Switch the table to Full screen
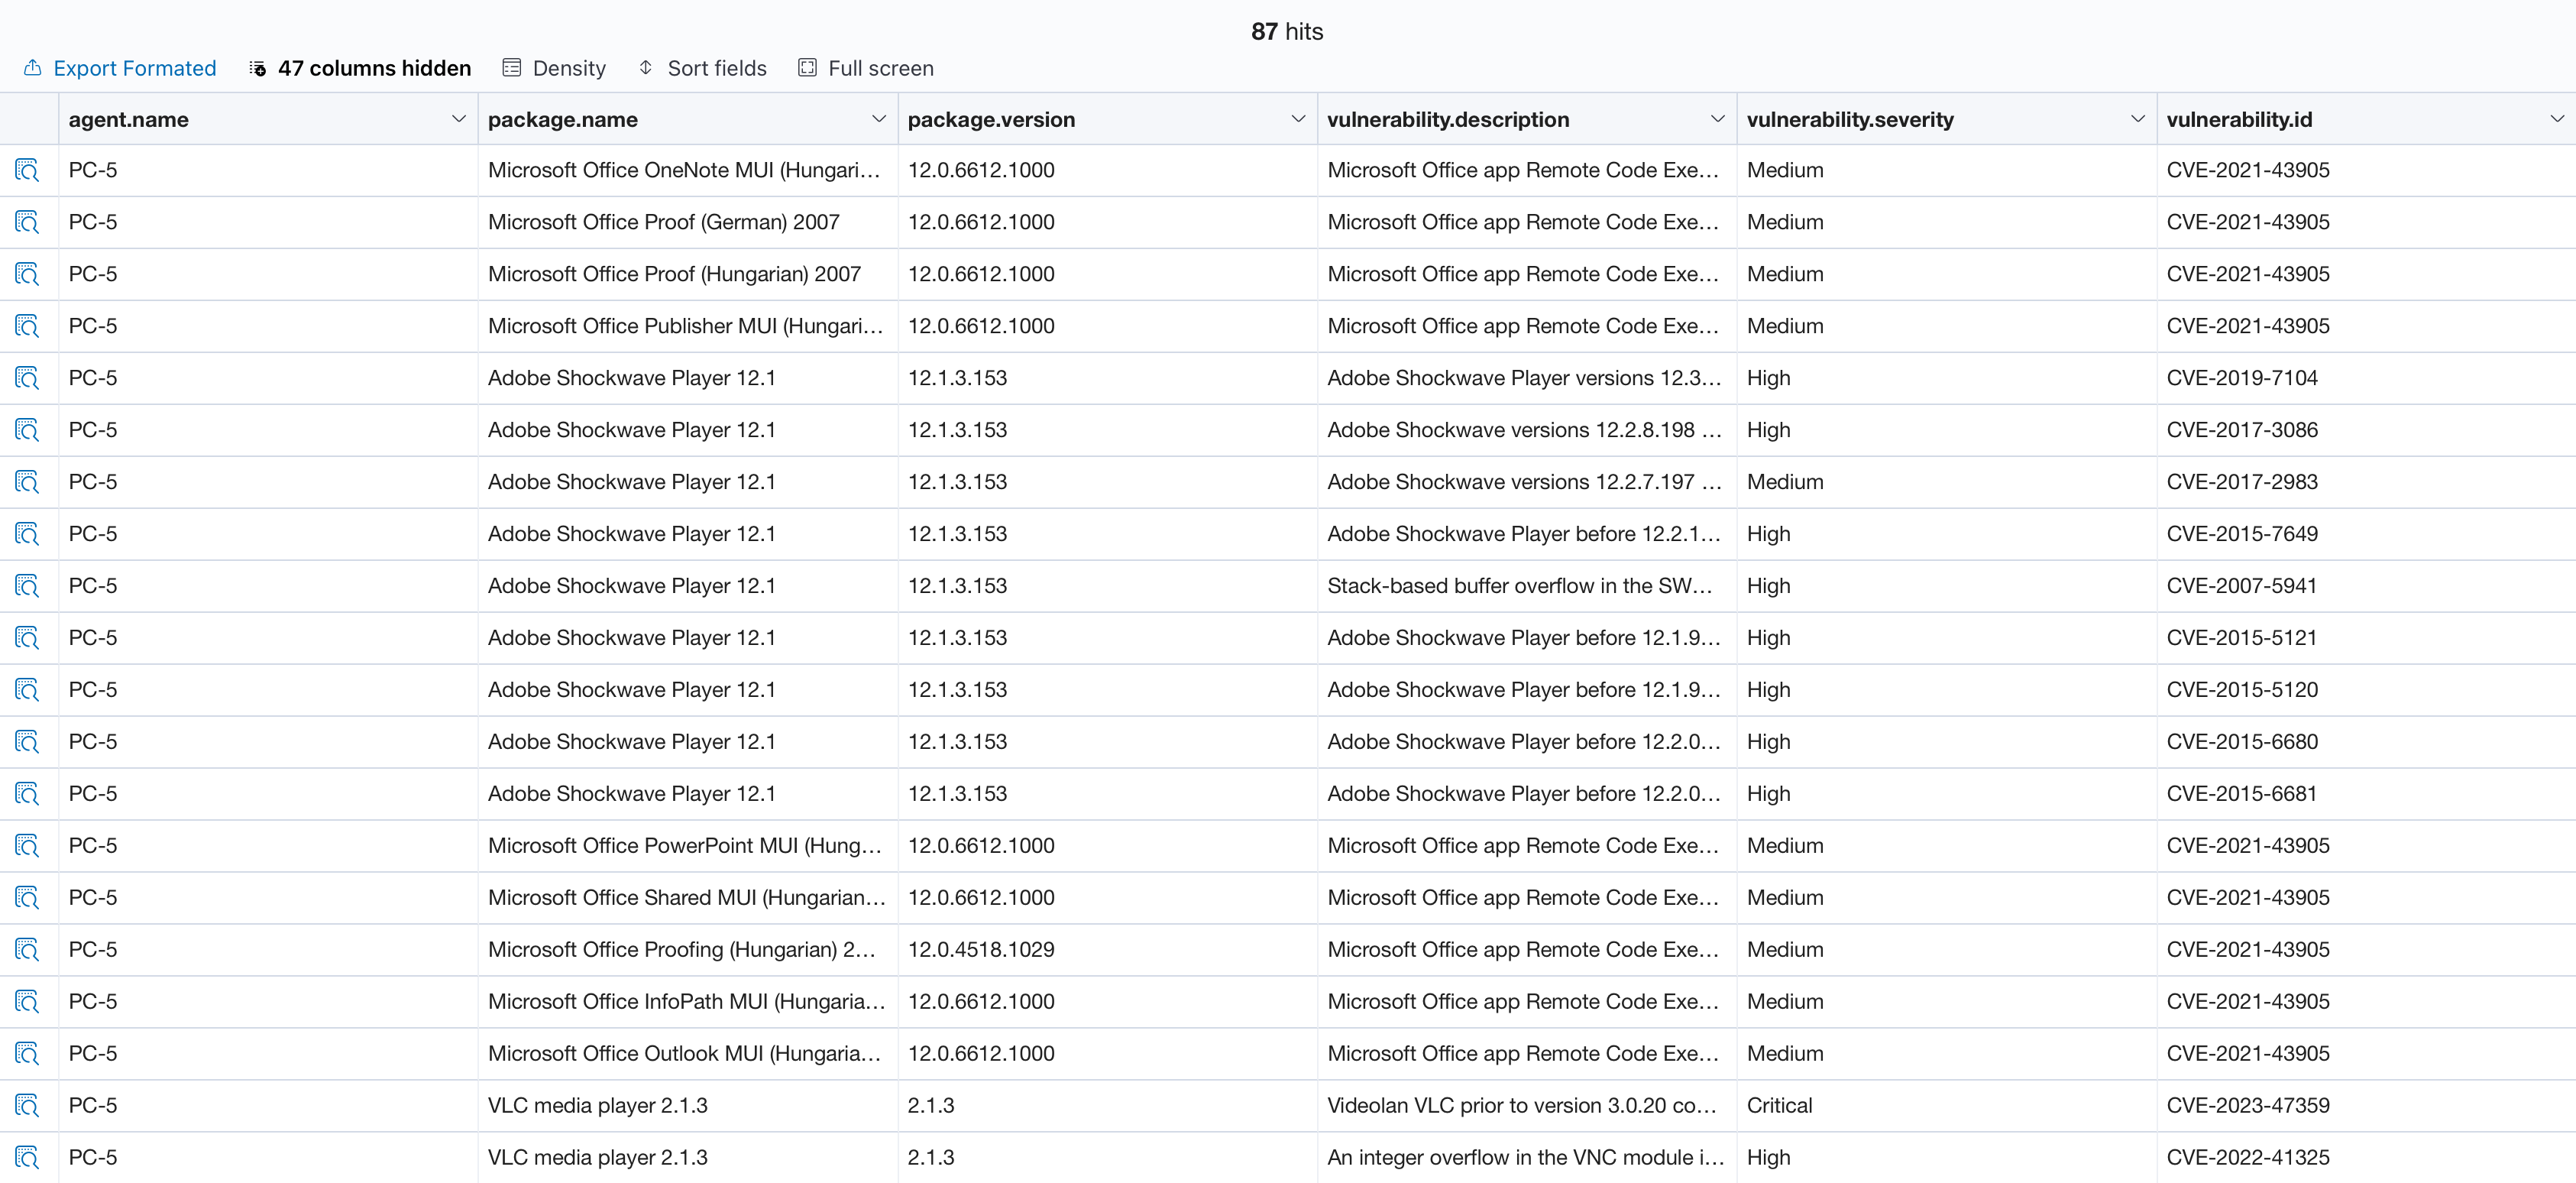Viewport: 2576px width, 1183px height. pos(866,68)
